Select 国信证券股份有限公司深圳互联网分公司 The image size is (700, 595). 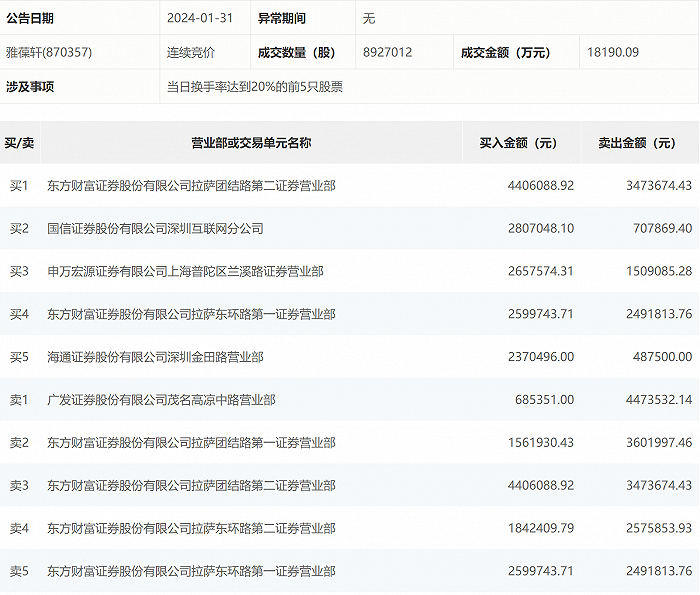tap(155, 228)
